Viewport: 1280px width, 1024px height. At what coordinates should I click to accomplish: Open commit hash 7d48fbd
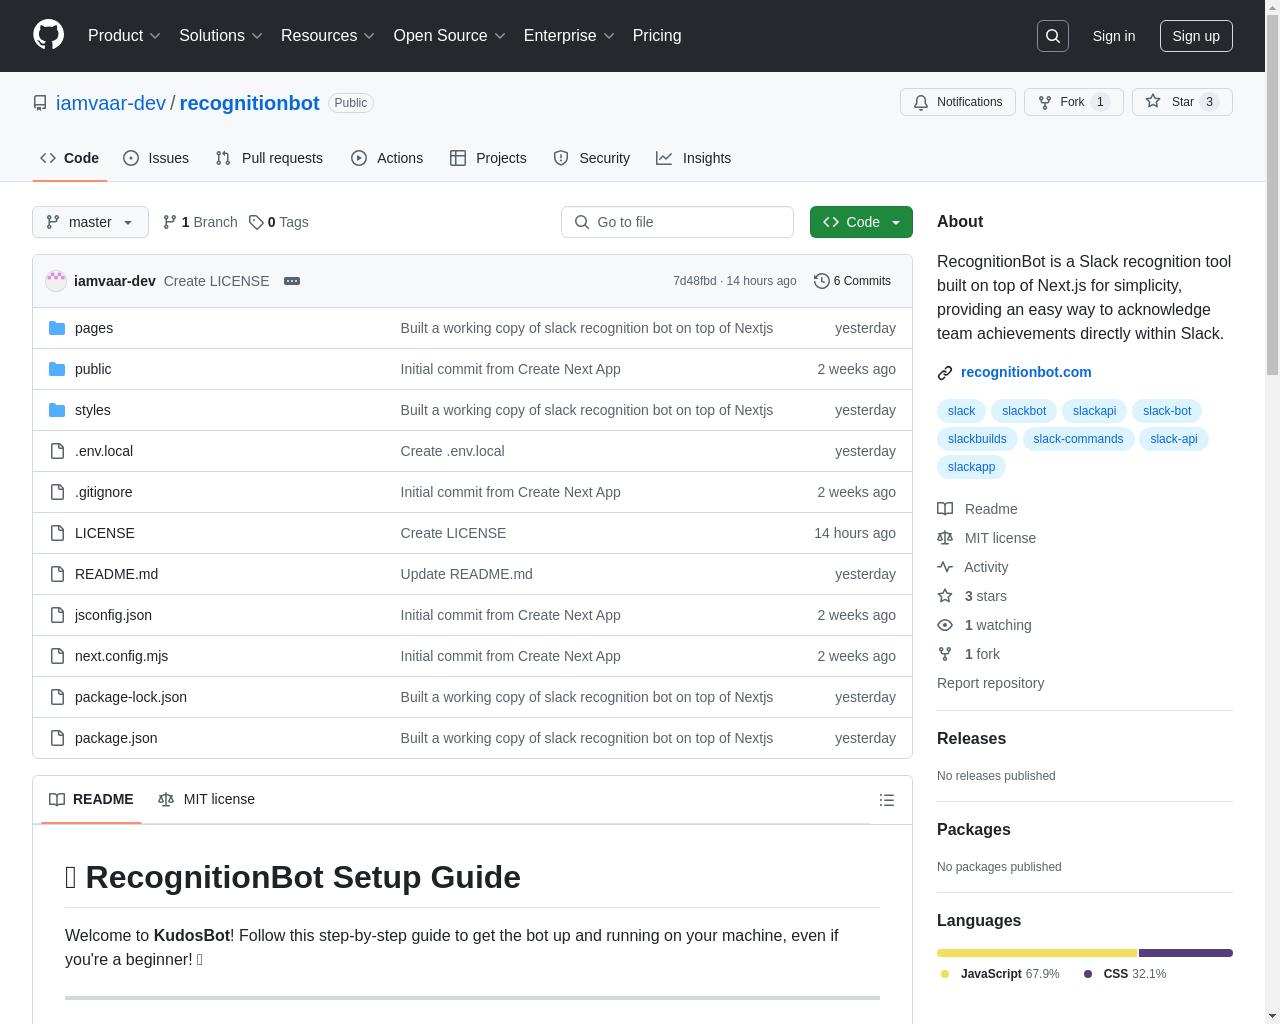694,281
